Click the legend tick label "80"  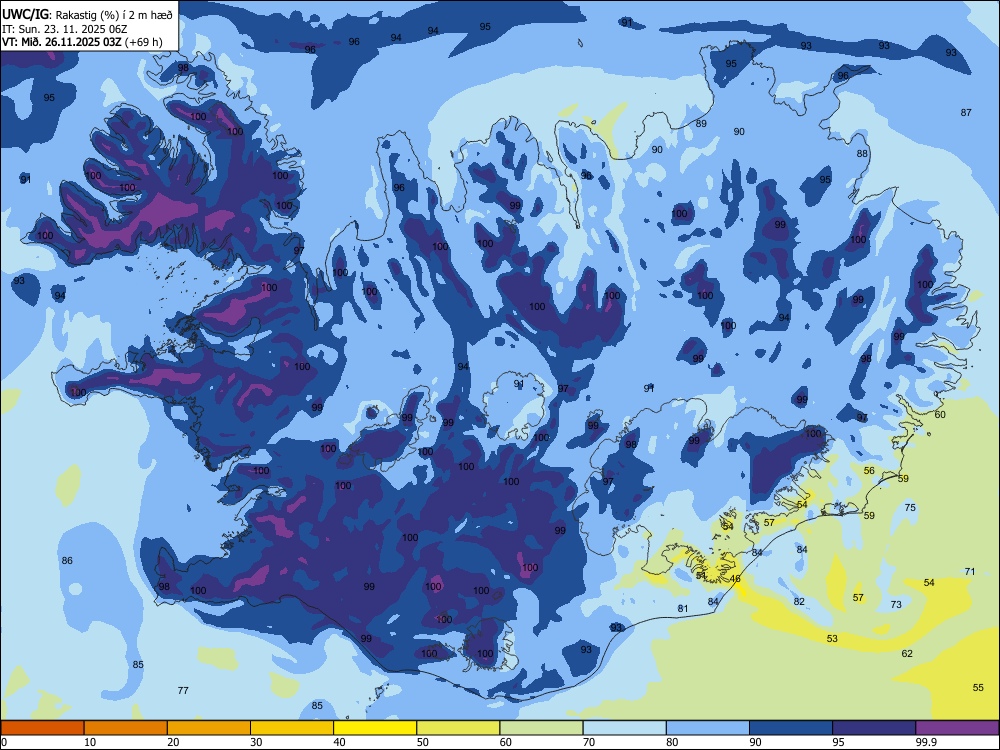tap(672, 742)
